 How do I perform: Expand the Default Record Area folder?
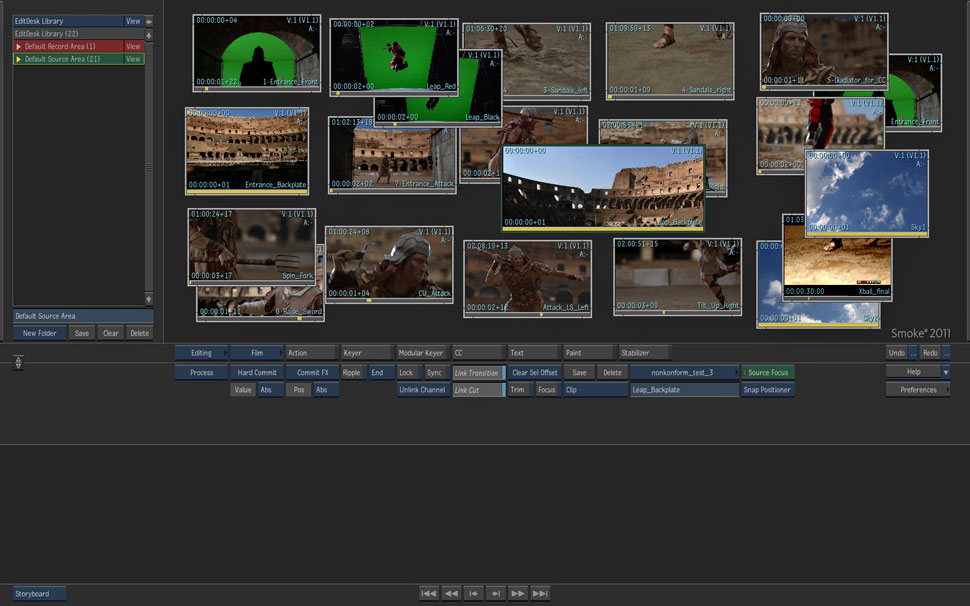click(19, 46)
